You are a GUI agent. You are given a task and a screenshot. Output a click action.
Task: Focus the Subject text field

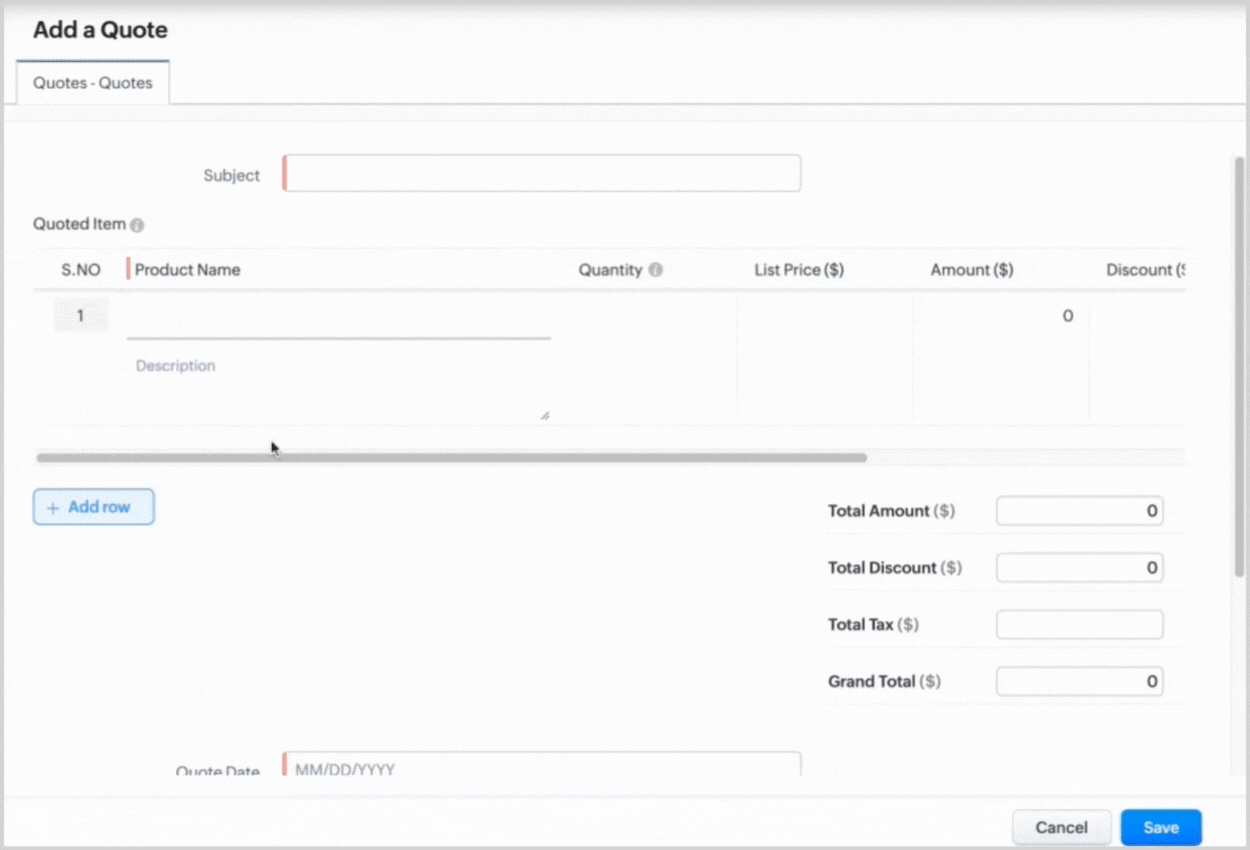point(542,173)
